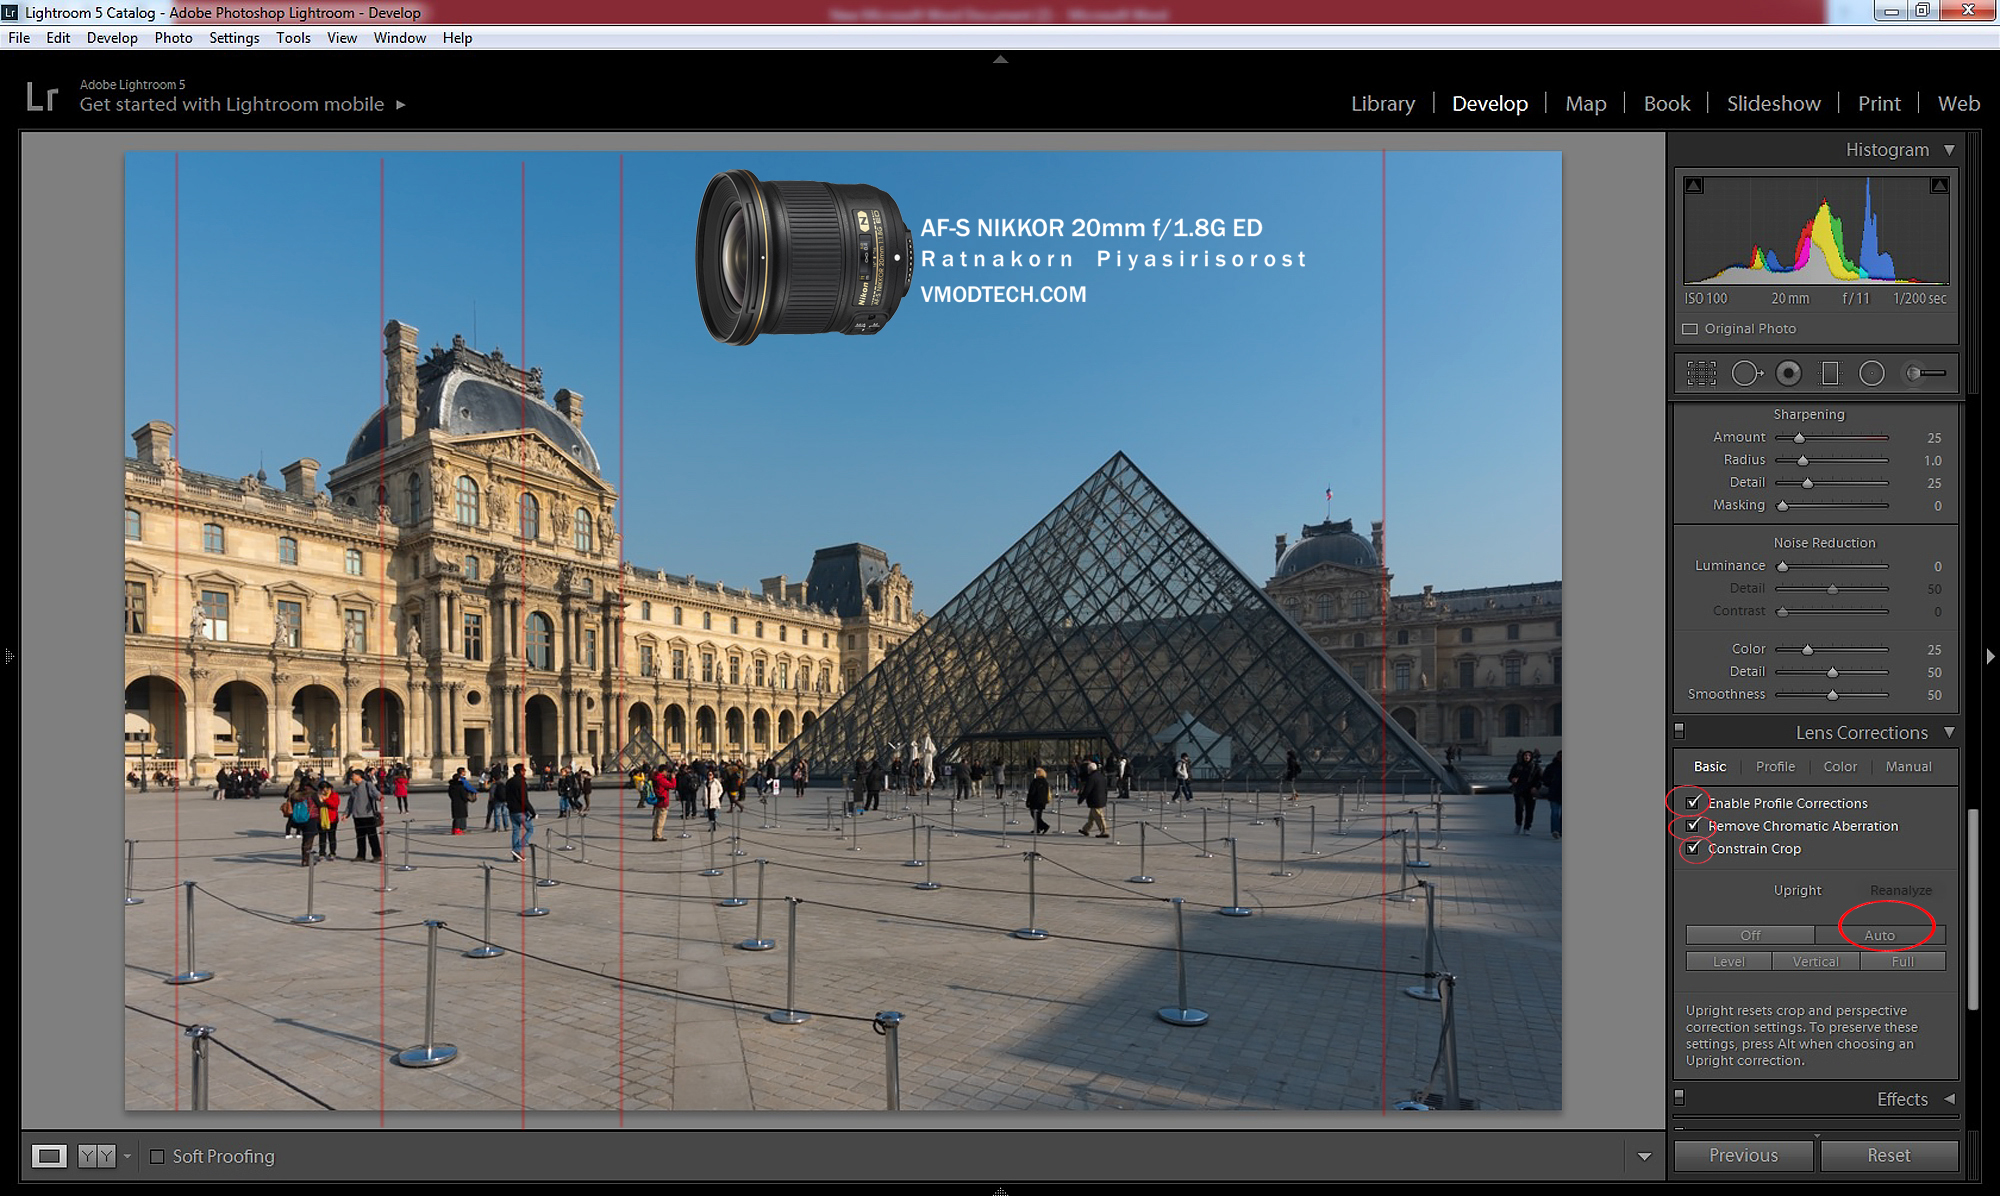The image size is (2000, 1196).
Task: Select the Graduated Filter tool
Action: click(x=1830, y=373)
